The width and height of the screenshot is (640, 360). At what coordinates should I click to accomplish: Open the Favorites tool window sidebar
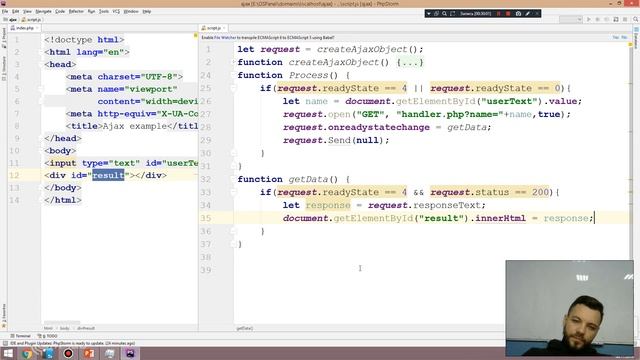point(4,316)
